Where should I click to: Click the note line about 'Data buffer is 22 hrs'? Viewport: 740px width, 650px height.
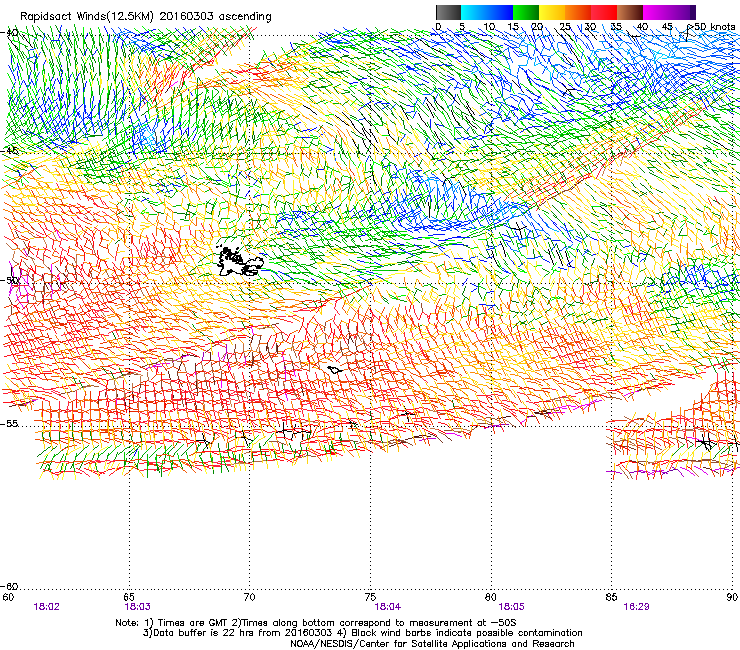pyautogui.click(x=362, y=633)
